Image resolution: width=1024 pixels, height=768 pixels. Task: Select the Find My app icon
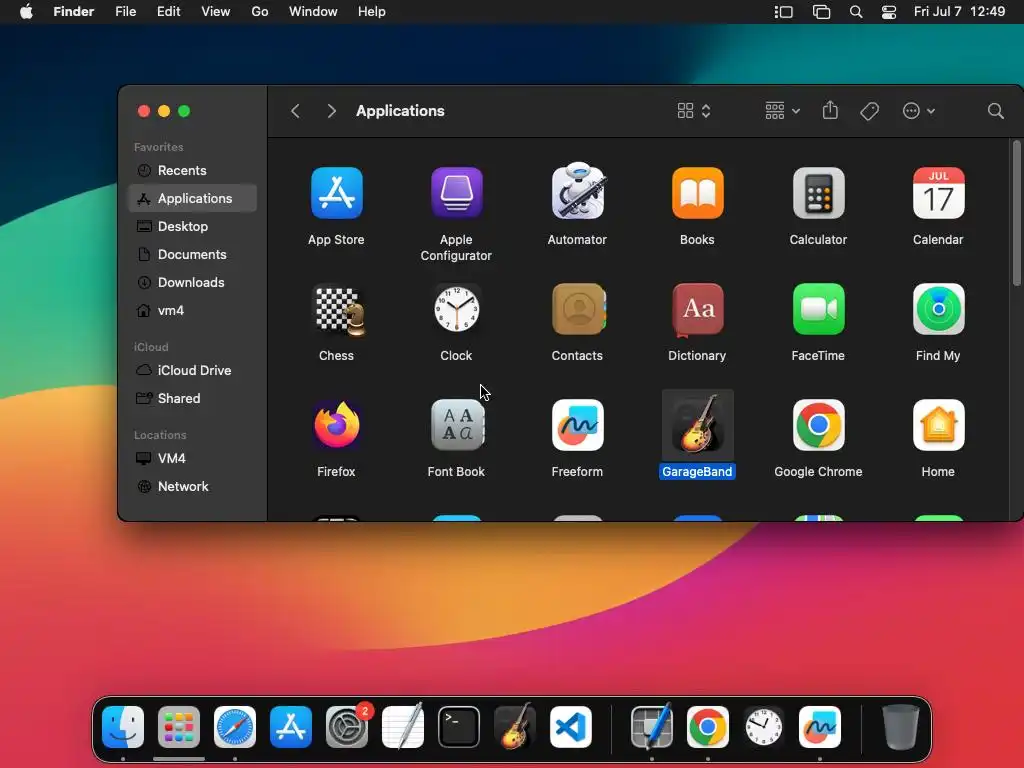click(938, 310)
